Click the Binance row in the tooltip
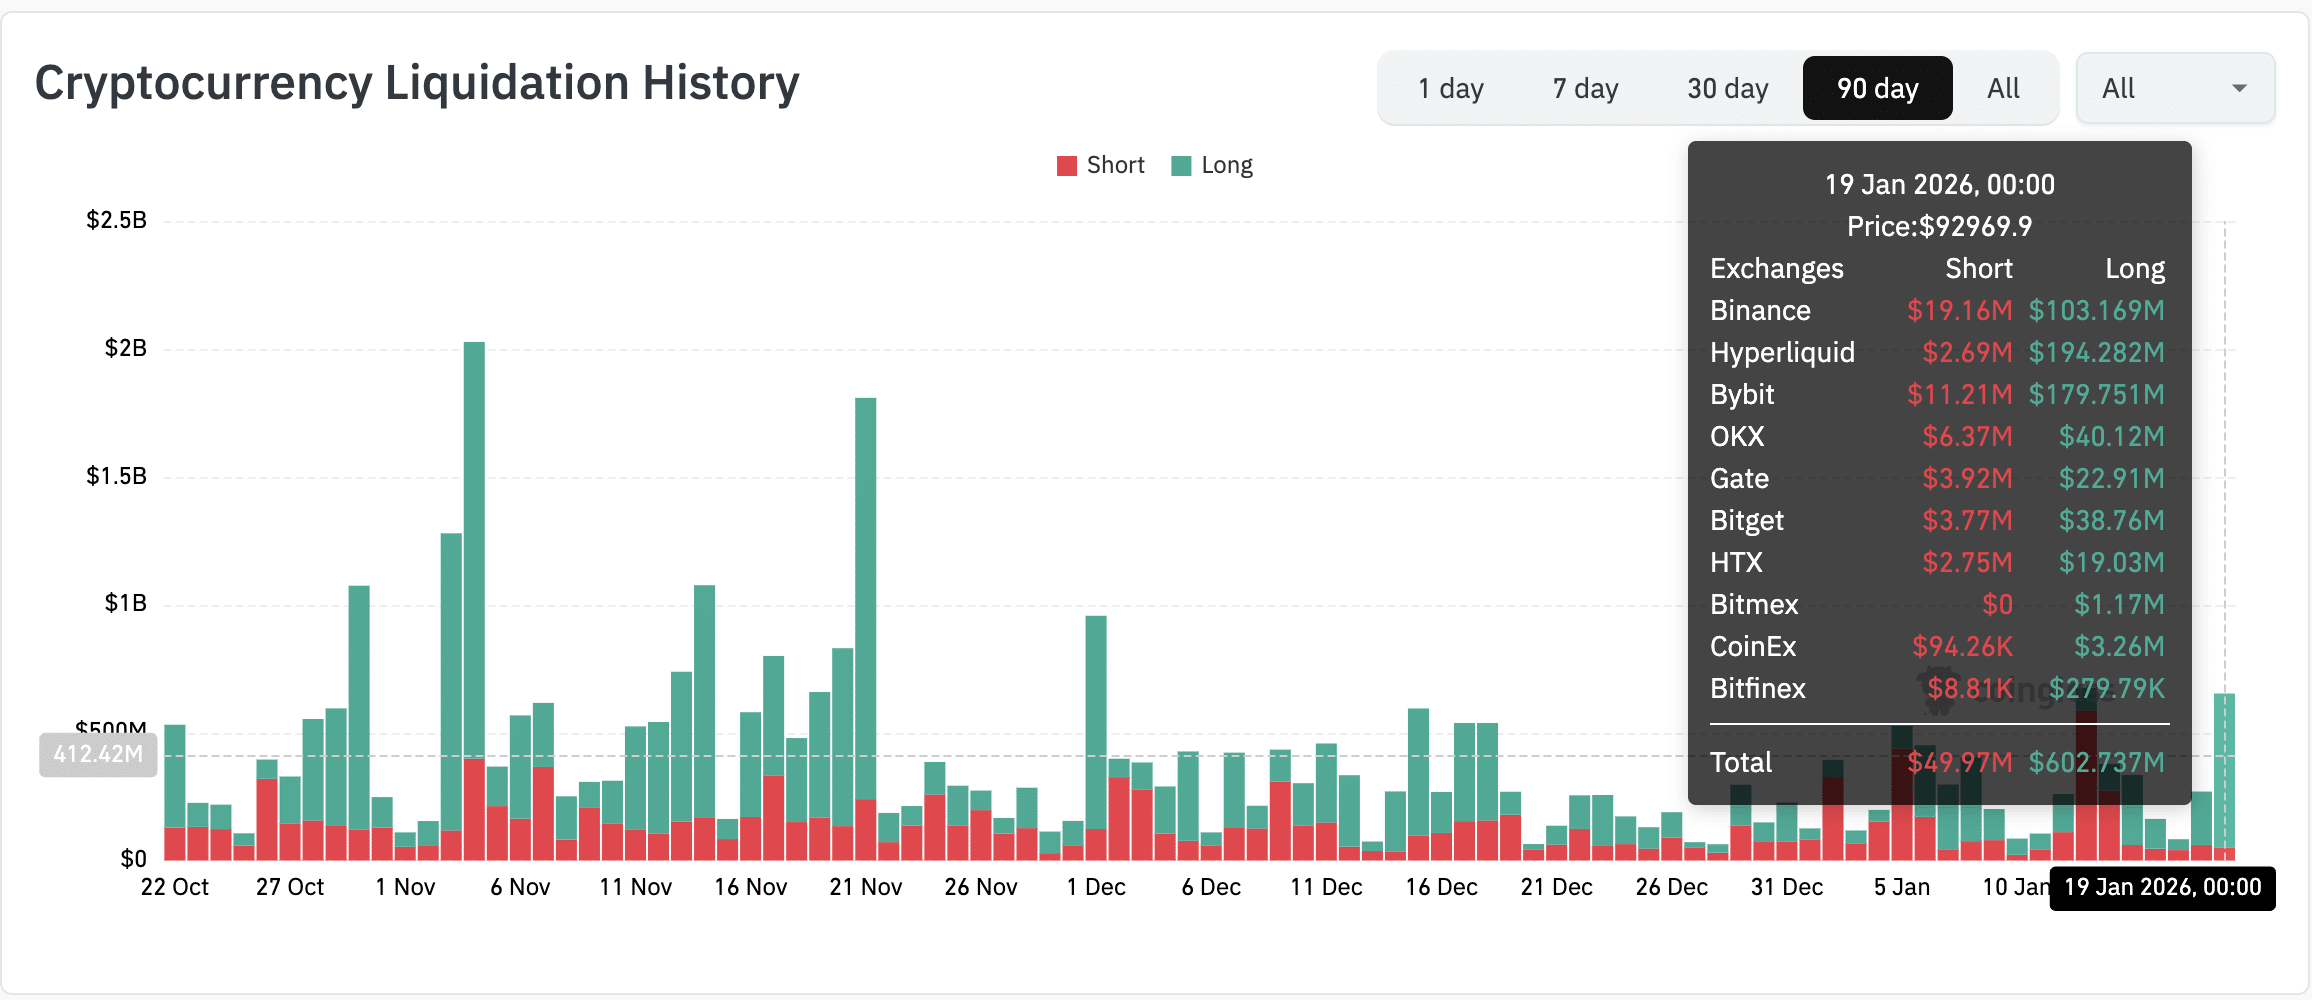2312x1000 pixels. (x=1937, y=311)
